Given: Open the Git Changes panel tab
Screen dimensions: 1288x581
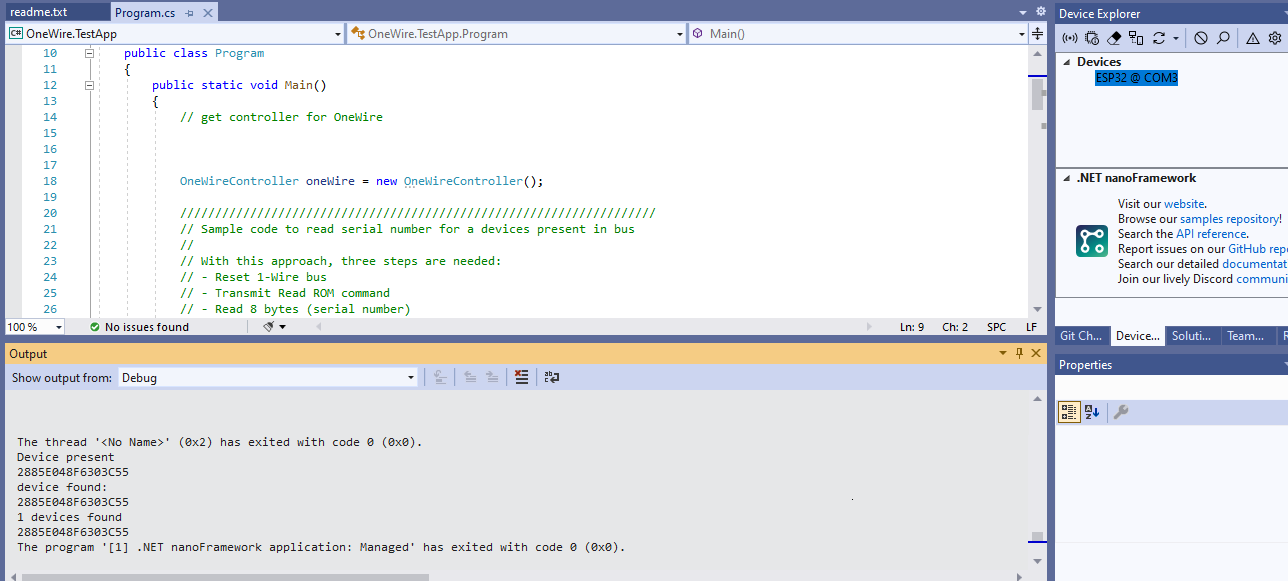Looking at the screenshot, I should [x=1081, y=336].
